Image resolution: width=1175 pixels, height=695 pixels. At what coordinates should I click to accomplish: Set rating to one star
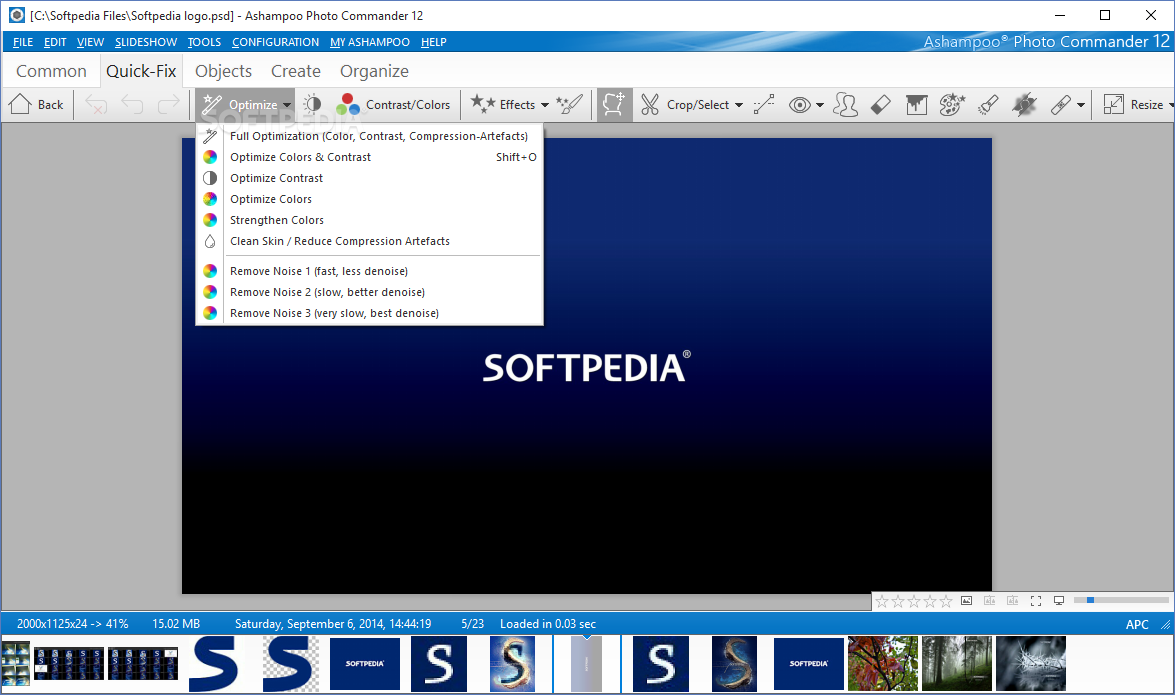(881, 601)
